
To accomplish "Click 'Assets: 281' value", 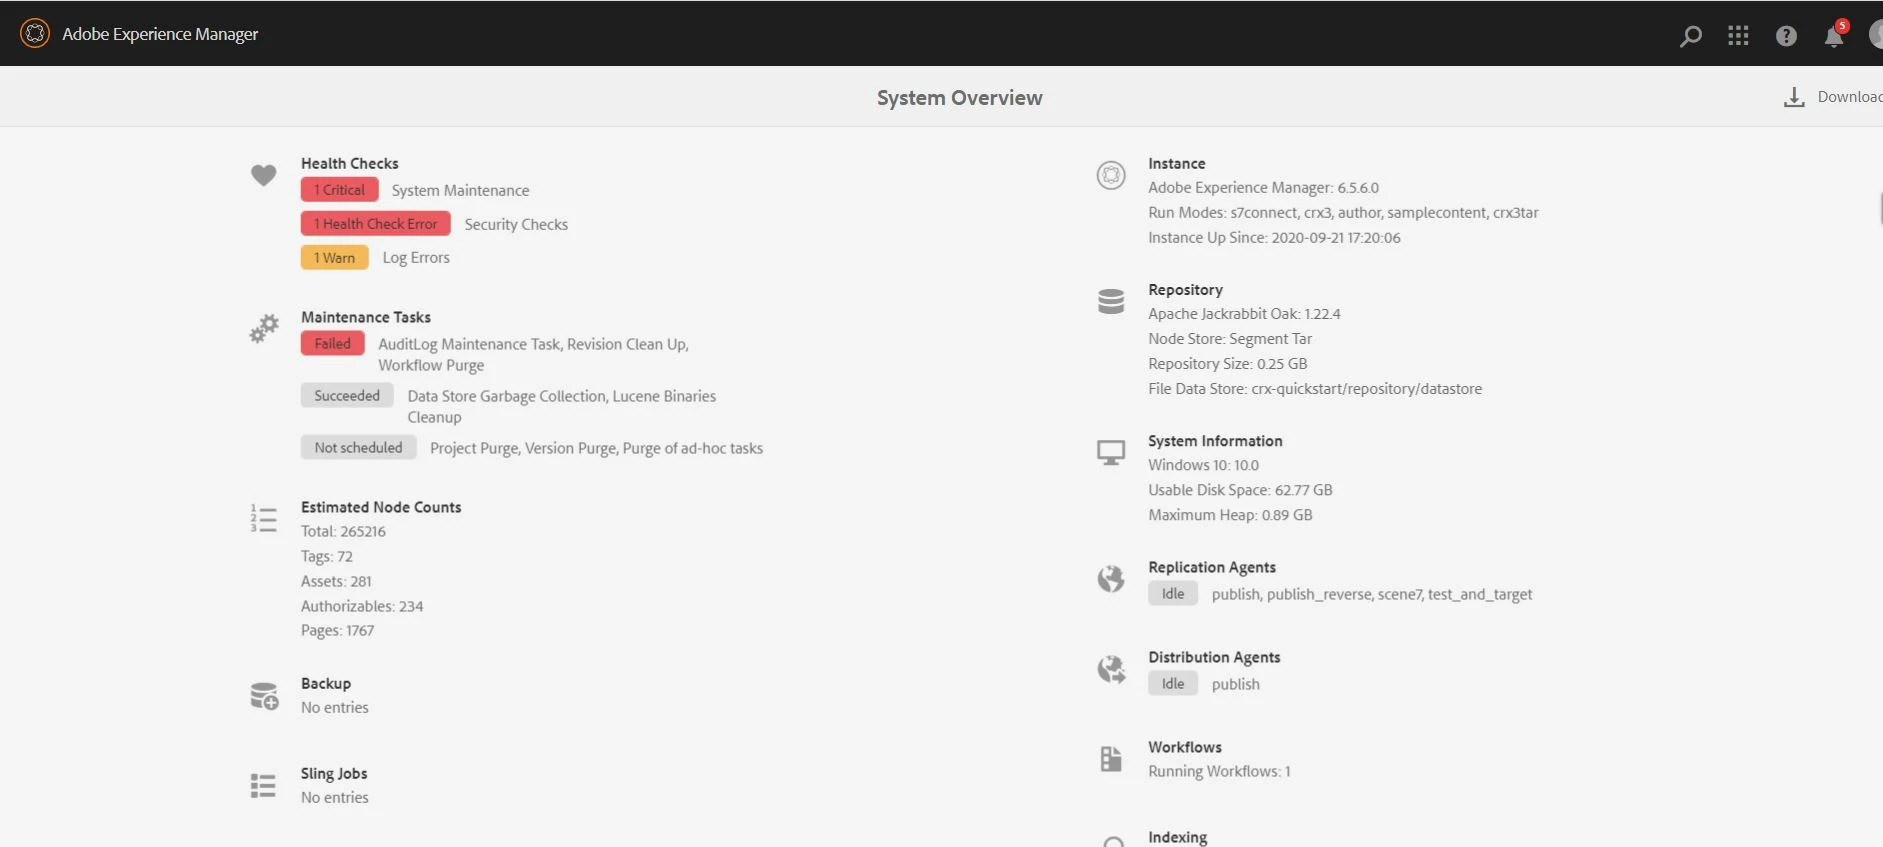I will pyautogui.click(x=336, y=581).
